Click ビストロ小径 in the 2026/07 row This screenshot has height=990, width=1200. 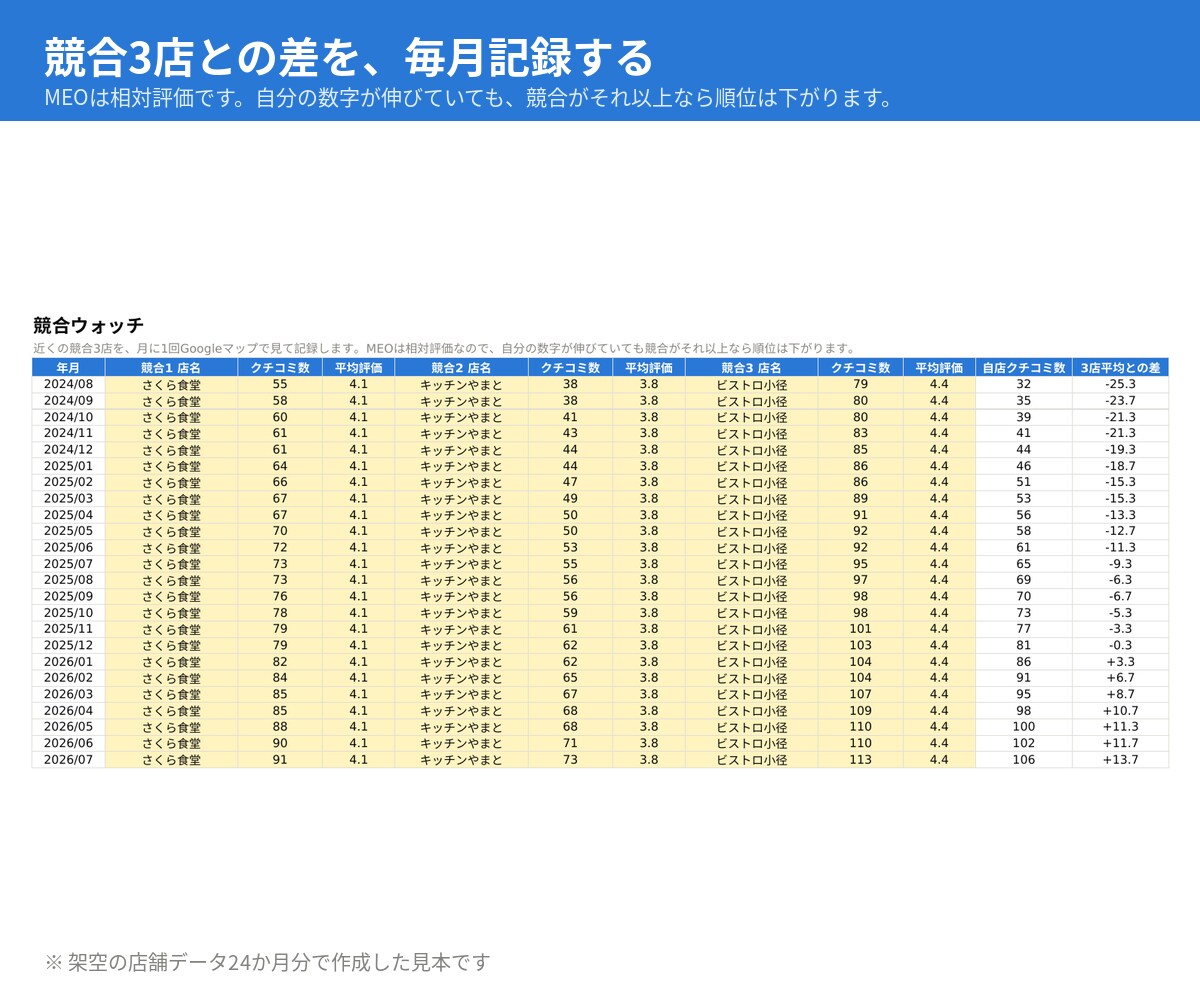point(751,760)
